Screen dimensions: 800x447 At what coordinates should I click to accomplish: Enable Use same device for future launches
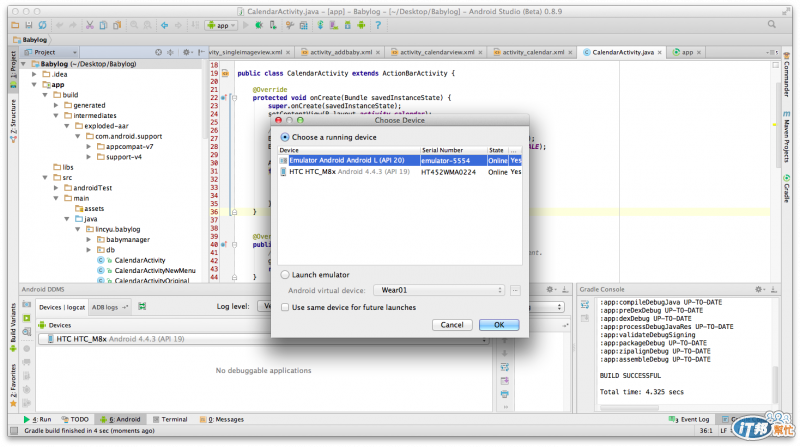pyautogui.click(x=285, y=307)
